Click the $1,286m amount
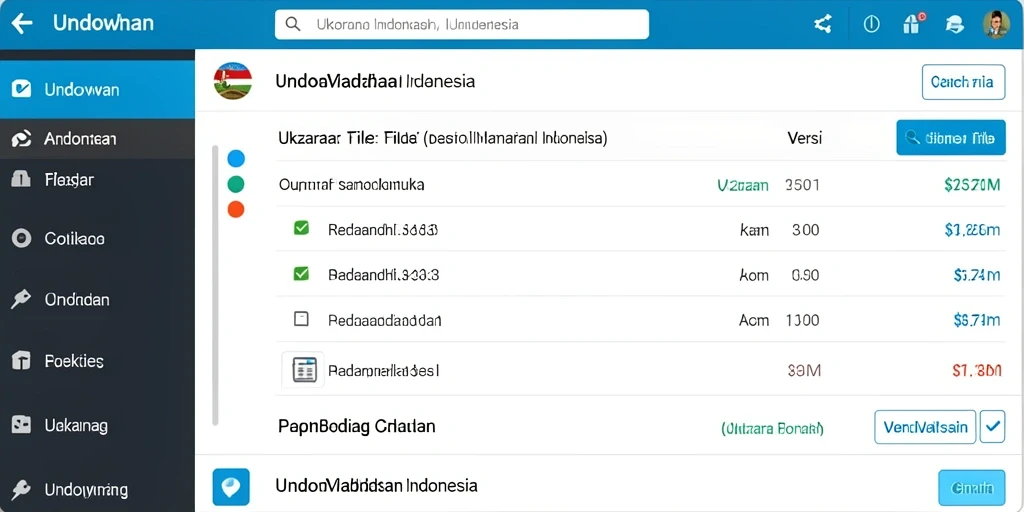This screenshot has width=1024, height=512. coord(972,229)
